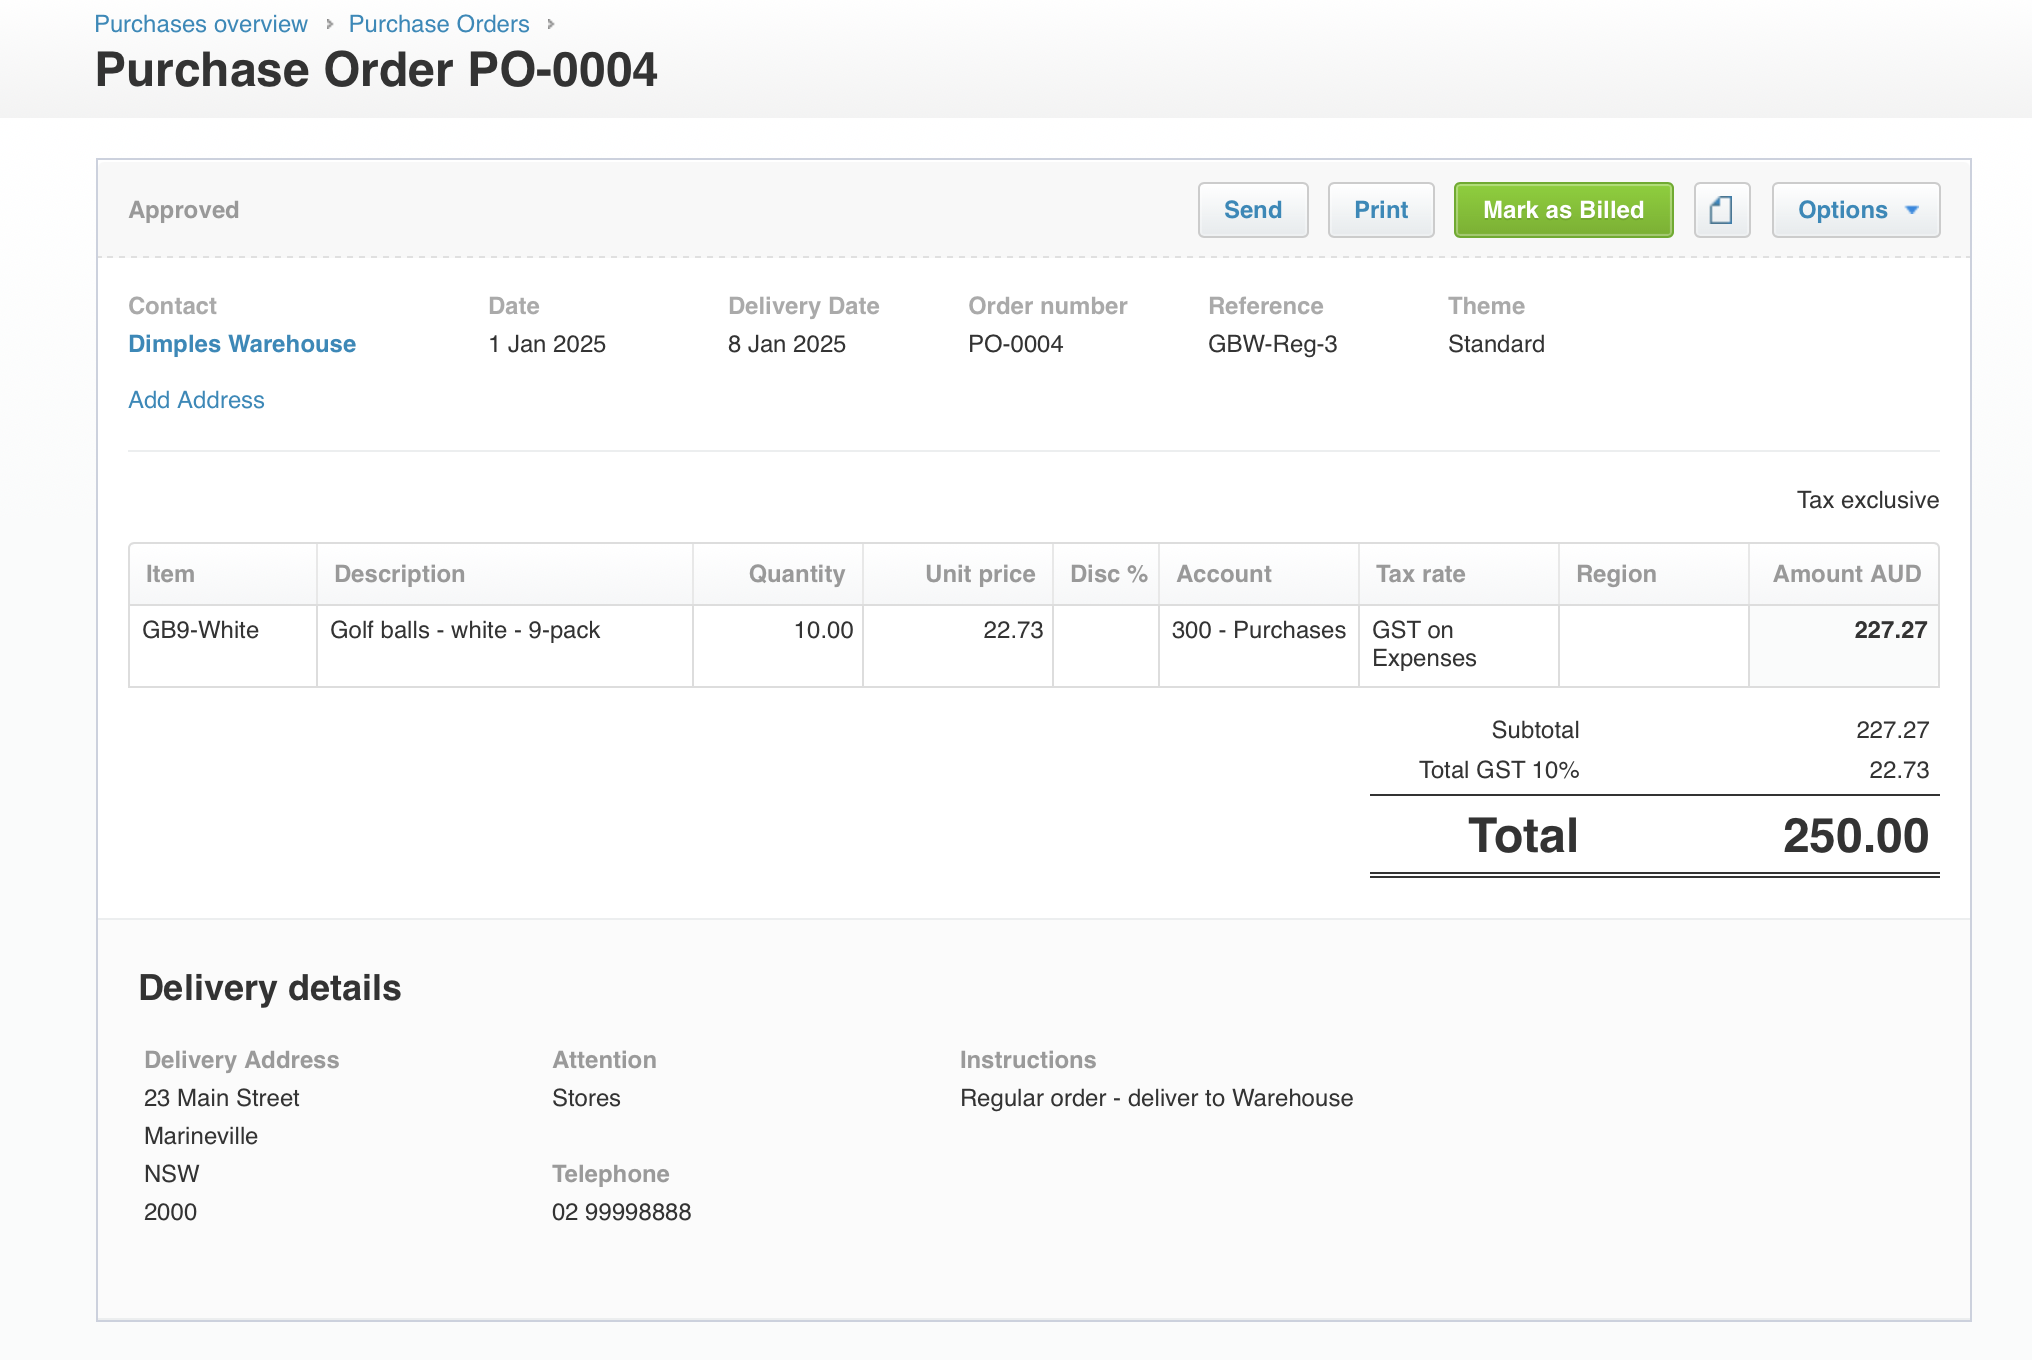Click the 300 - Purchases account cell
Image resolution: width=2032 pixels, height=1360 pixels.
[1258, 630]
